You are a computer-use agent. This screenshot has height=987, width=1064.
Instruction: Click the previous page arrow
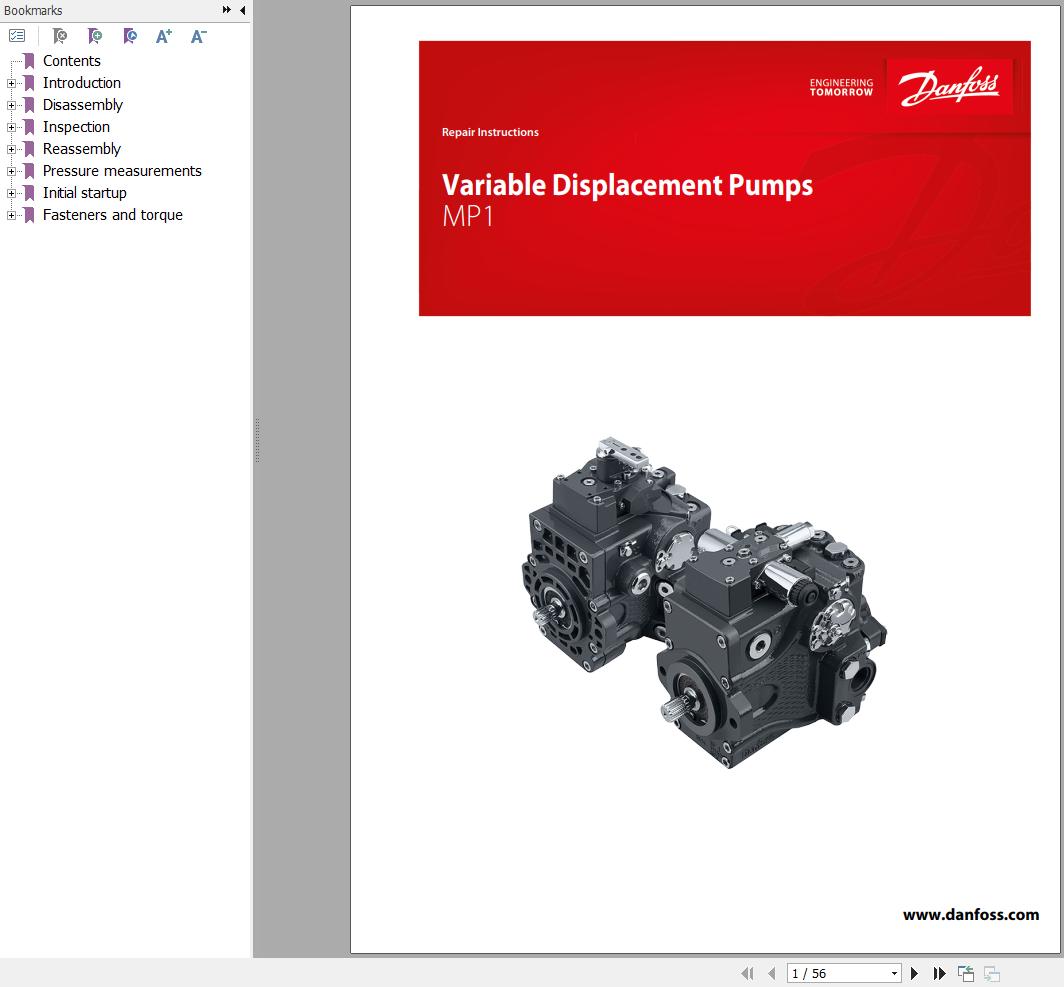(771, 973)
